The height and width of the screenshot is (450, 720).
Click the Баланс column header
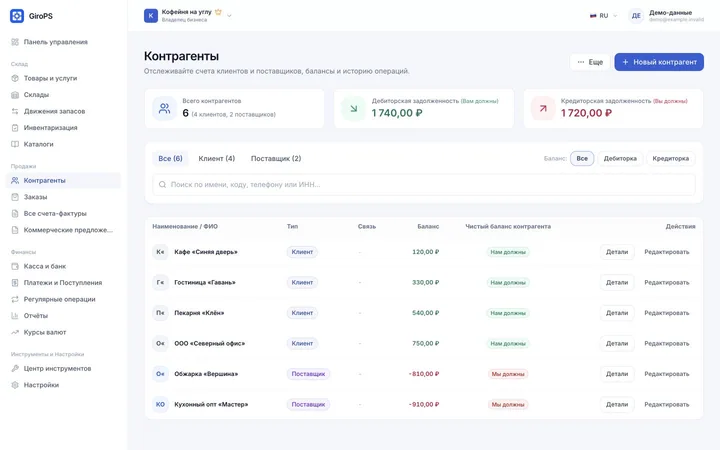point(428,226)
